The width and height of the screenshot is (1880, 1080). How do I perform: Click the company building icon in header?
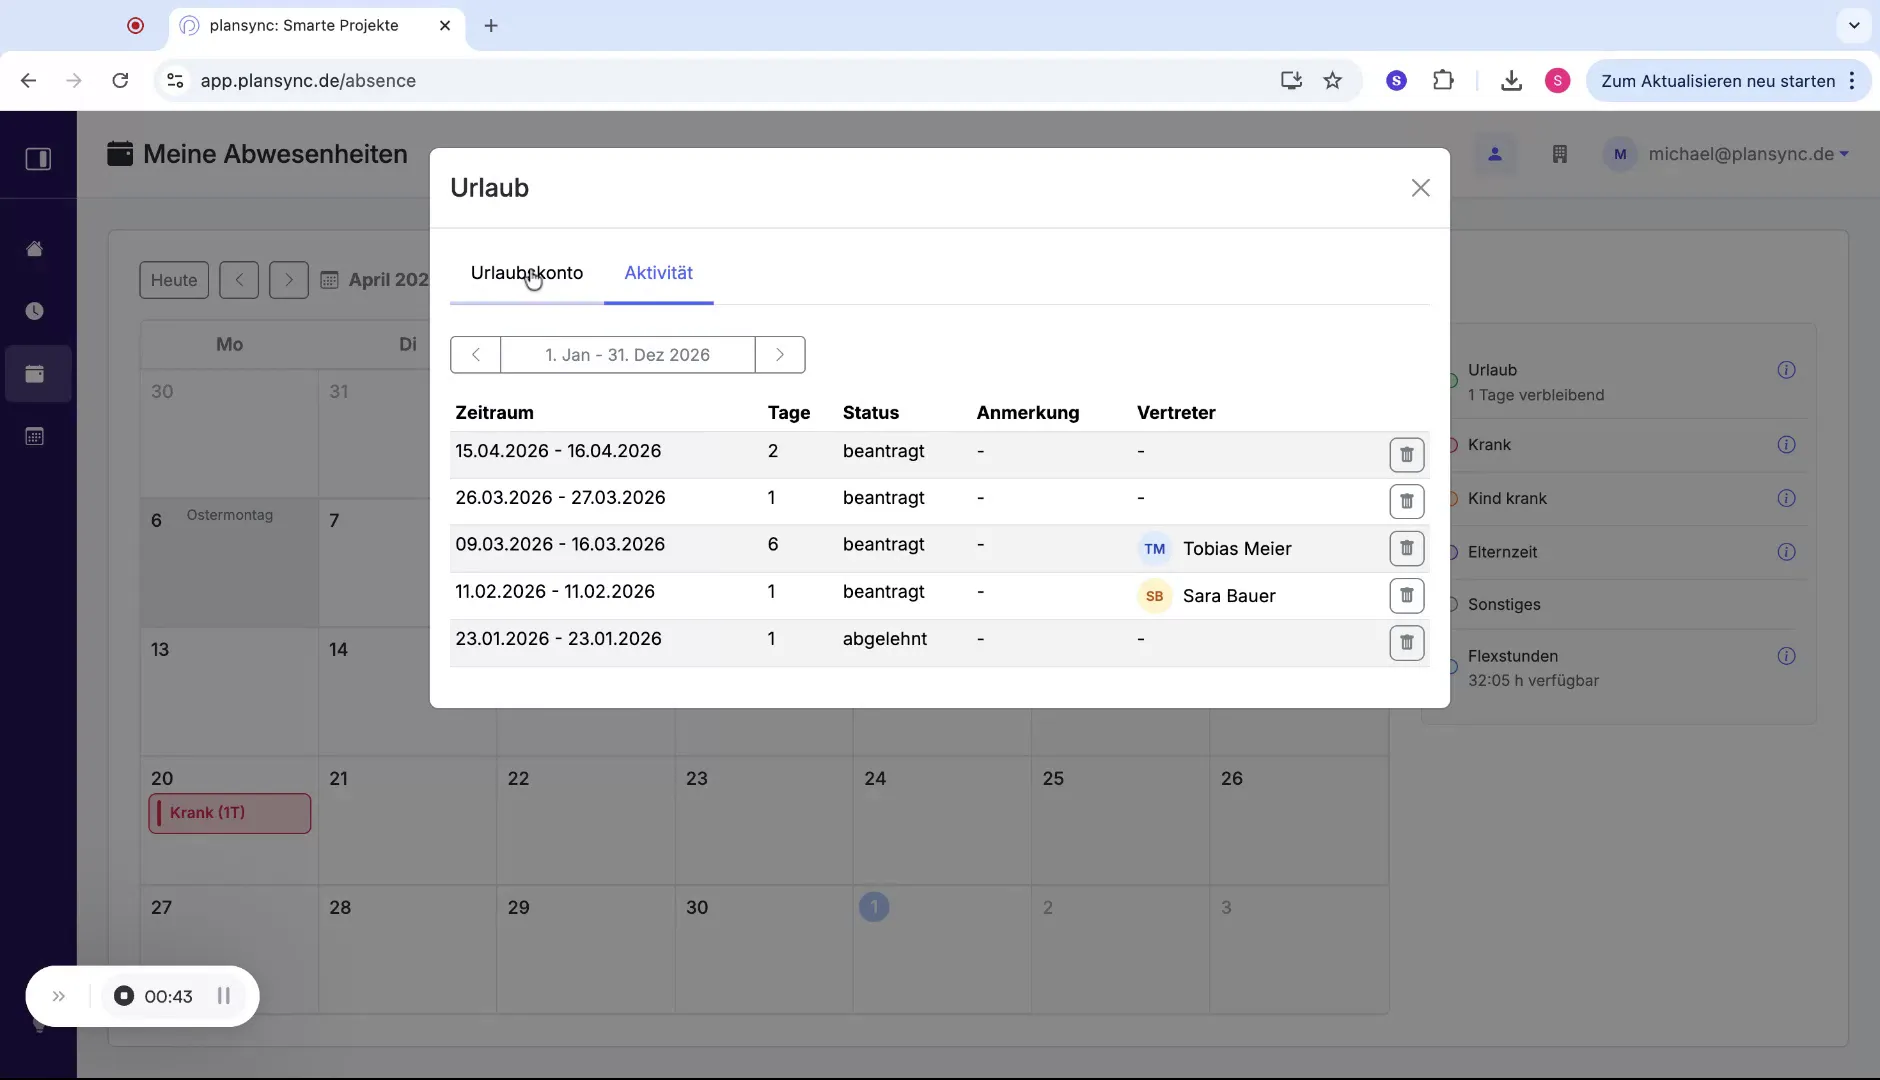pyautogui.click(x=1559, y=154)
